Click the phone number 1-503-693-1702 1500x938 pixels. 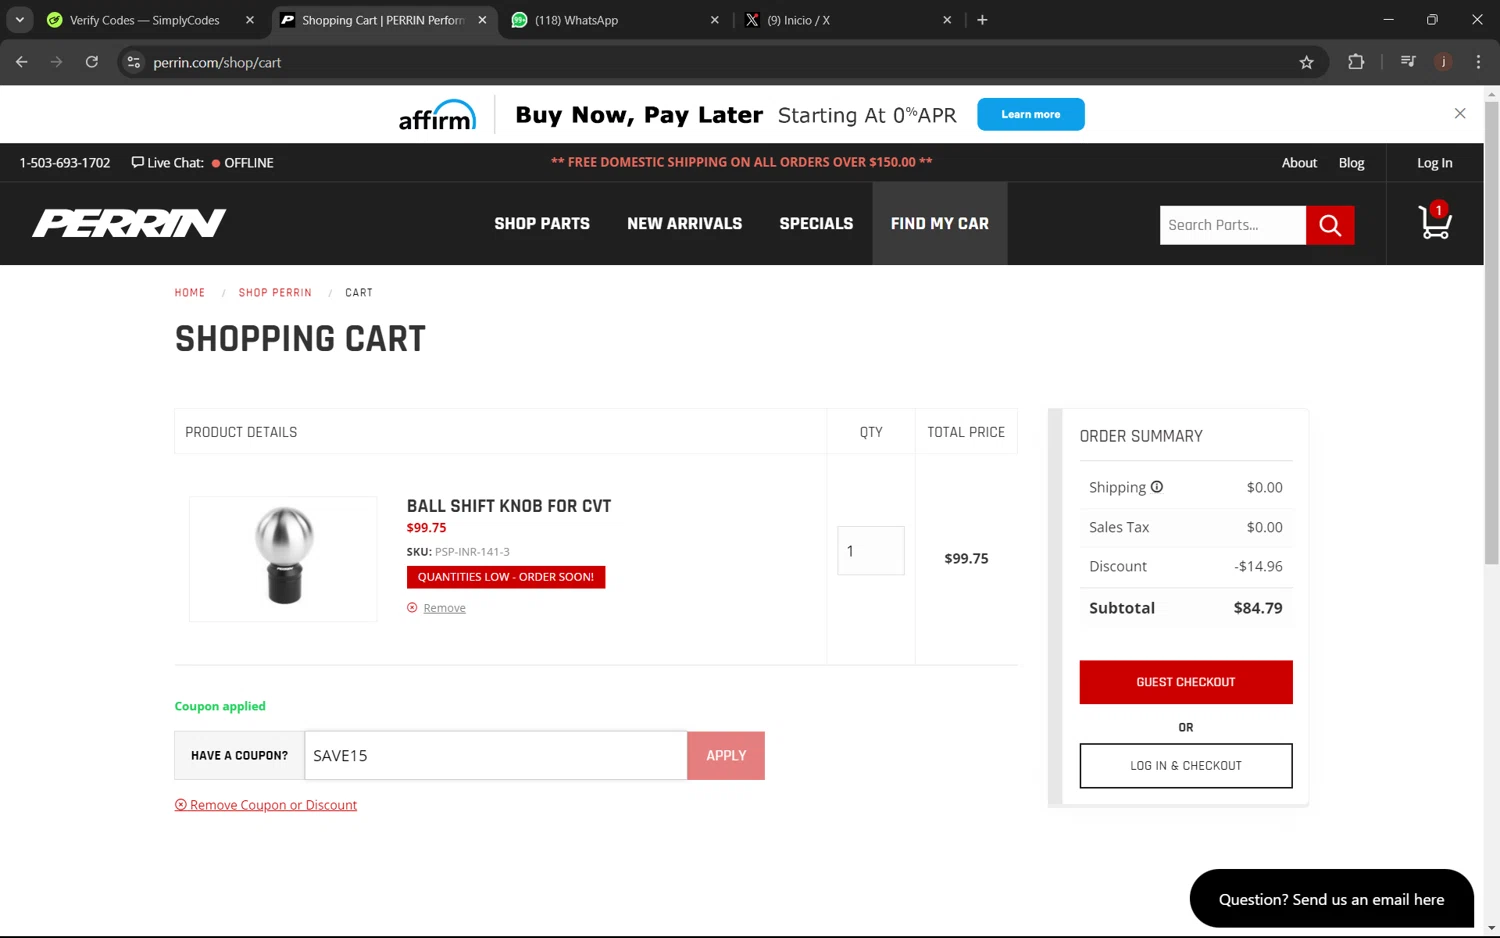pos(65,163)
